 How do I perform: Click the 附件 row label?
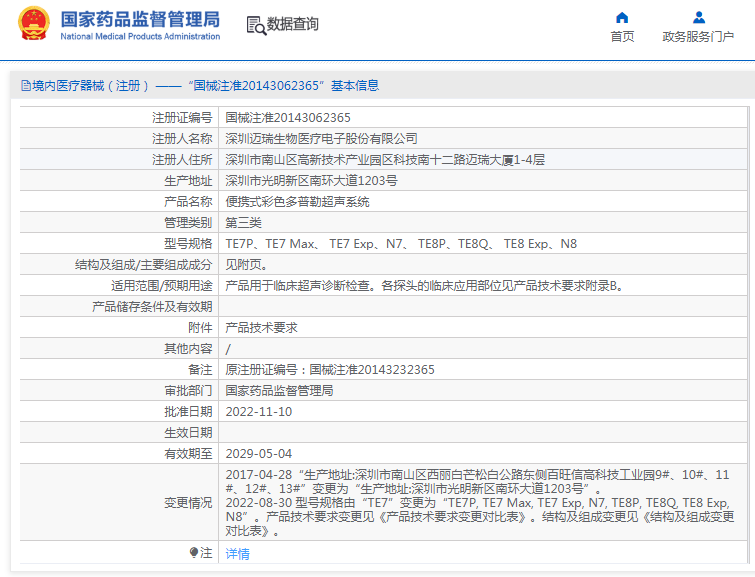click(x=200, y=328)
